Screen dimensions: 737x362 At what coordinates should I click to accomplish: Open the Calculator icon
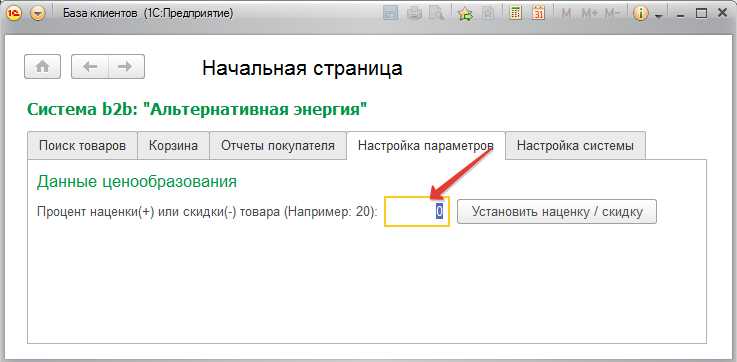coord(516,14)
